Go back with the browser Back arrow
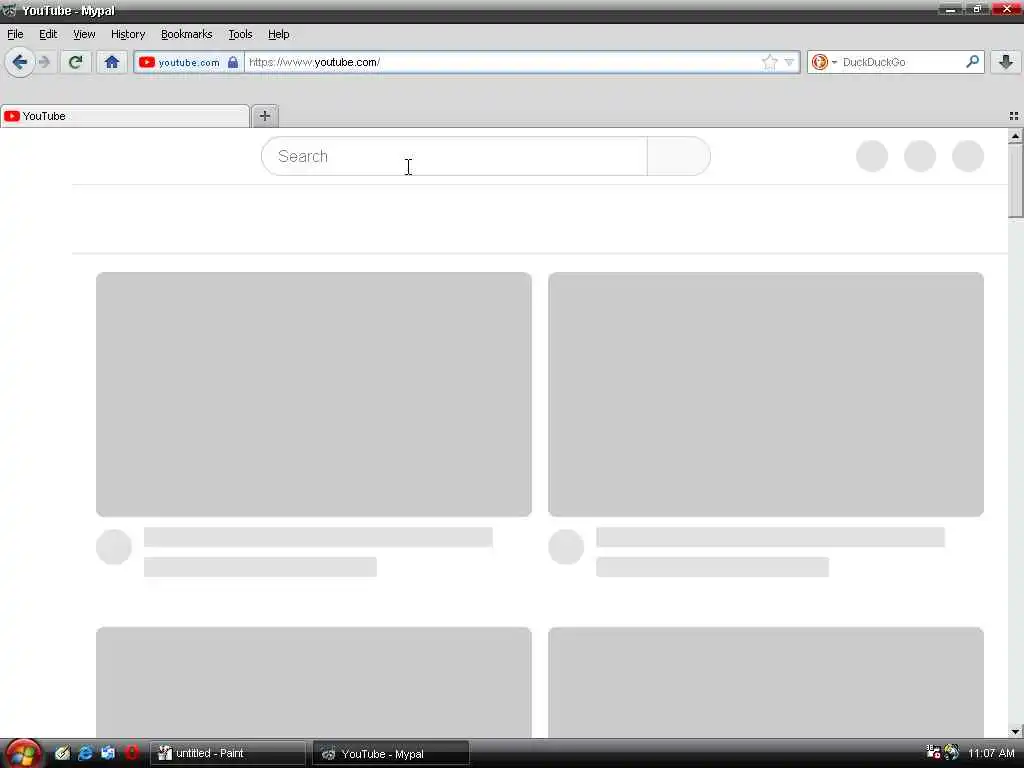Image resolution: width=1024 pixels, height=768 pixels. pos(20,62)
